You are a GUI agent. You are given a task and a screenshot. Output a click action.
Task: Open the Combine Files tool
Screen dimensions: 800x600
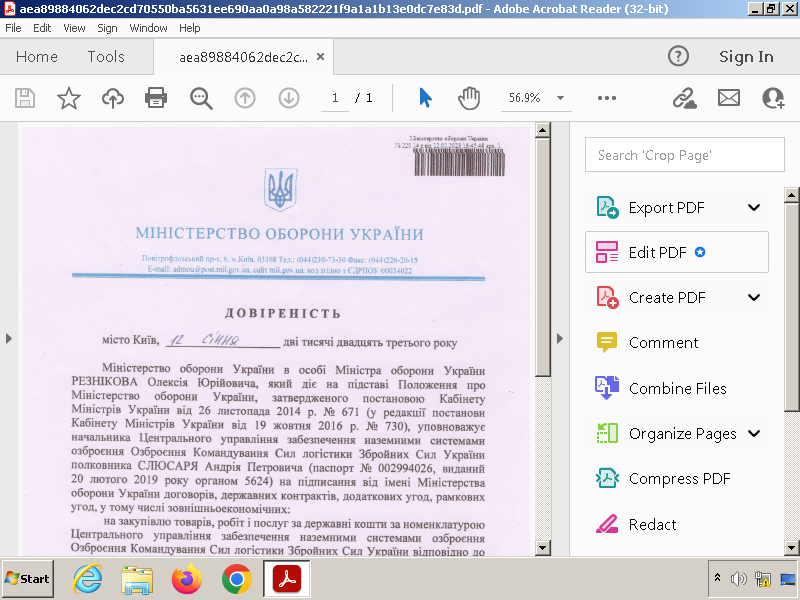(x=677, y=388)
